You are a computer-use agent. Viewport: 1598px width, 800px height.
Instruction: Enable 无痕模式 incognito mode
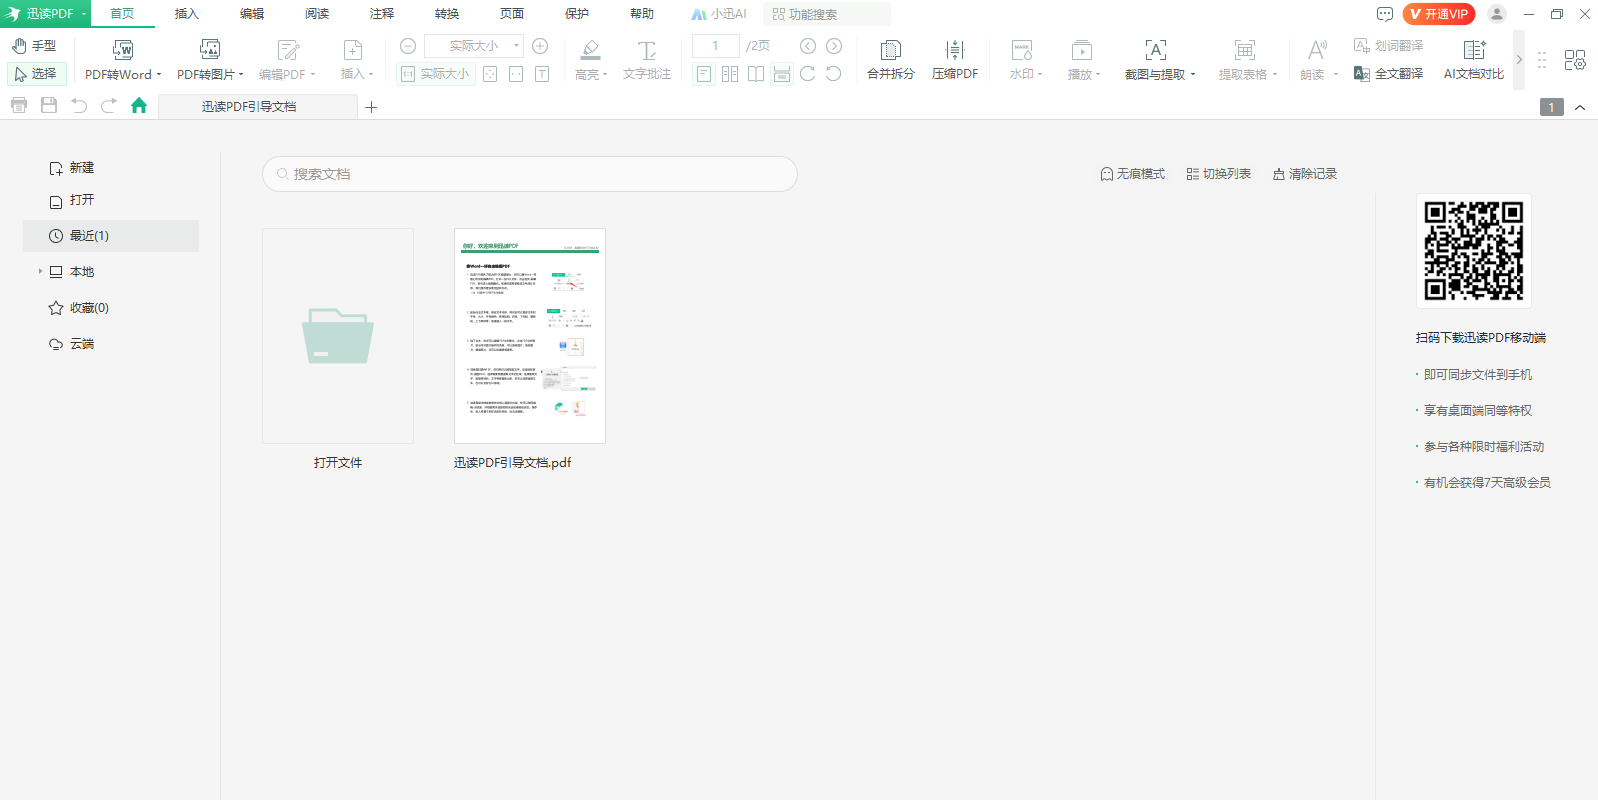pyautogui.click(x=1132, y=174)
